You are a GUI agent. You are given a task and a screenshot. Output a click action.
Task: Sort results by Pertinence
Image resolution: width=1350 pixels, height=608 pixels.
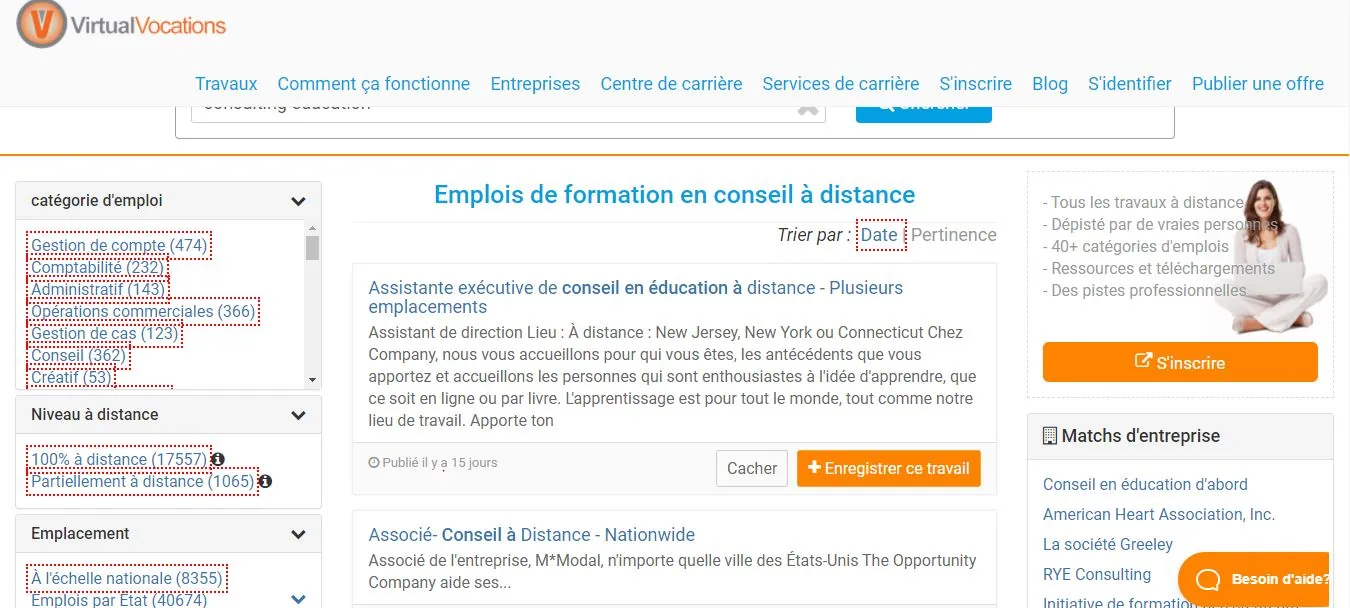point(954,235)
